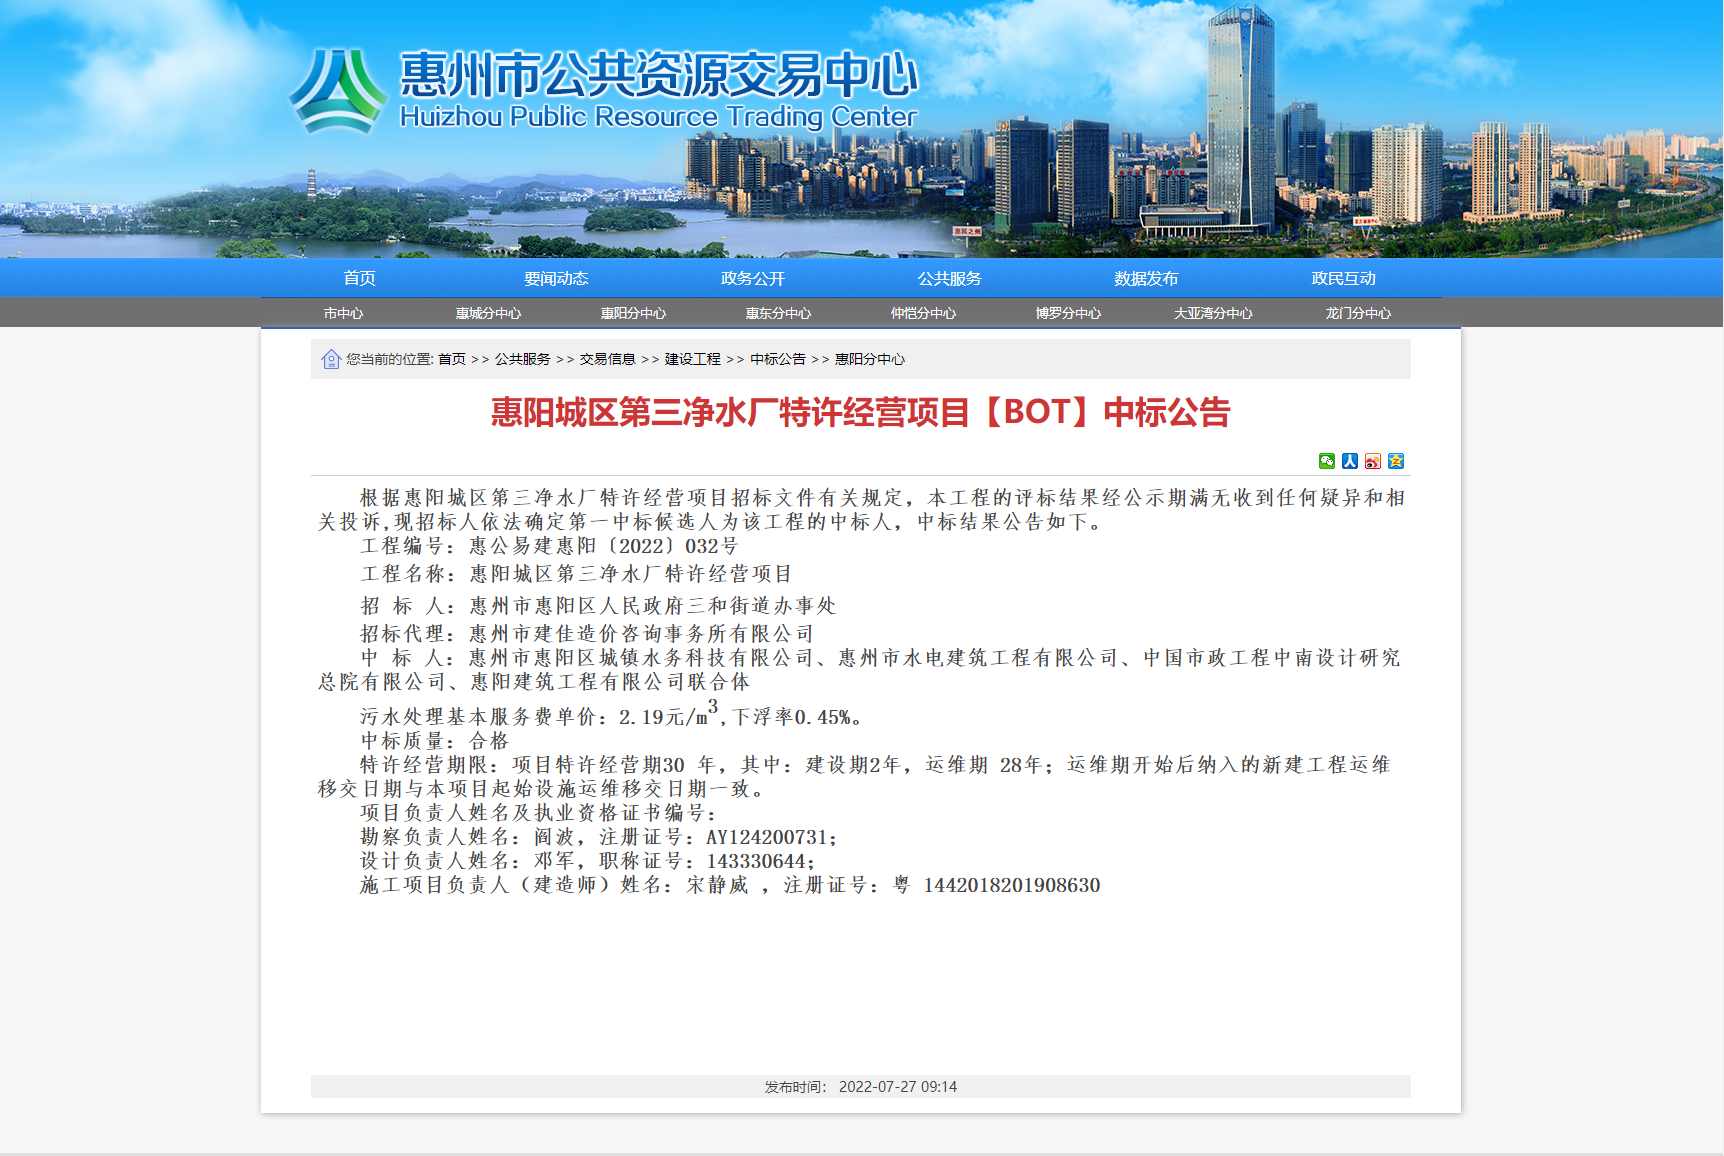Screen dimensions: 1724x1156
Task: Select the 政民互动 navigation item
Action: (1343, 278)
